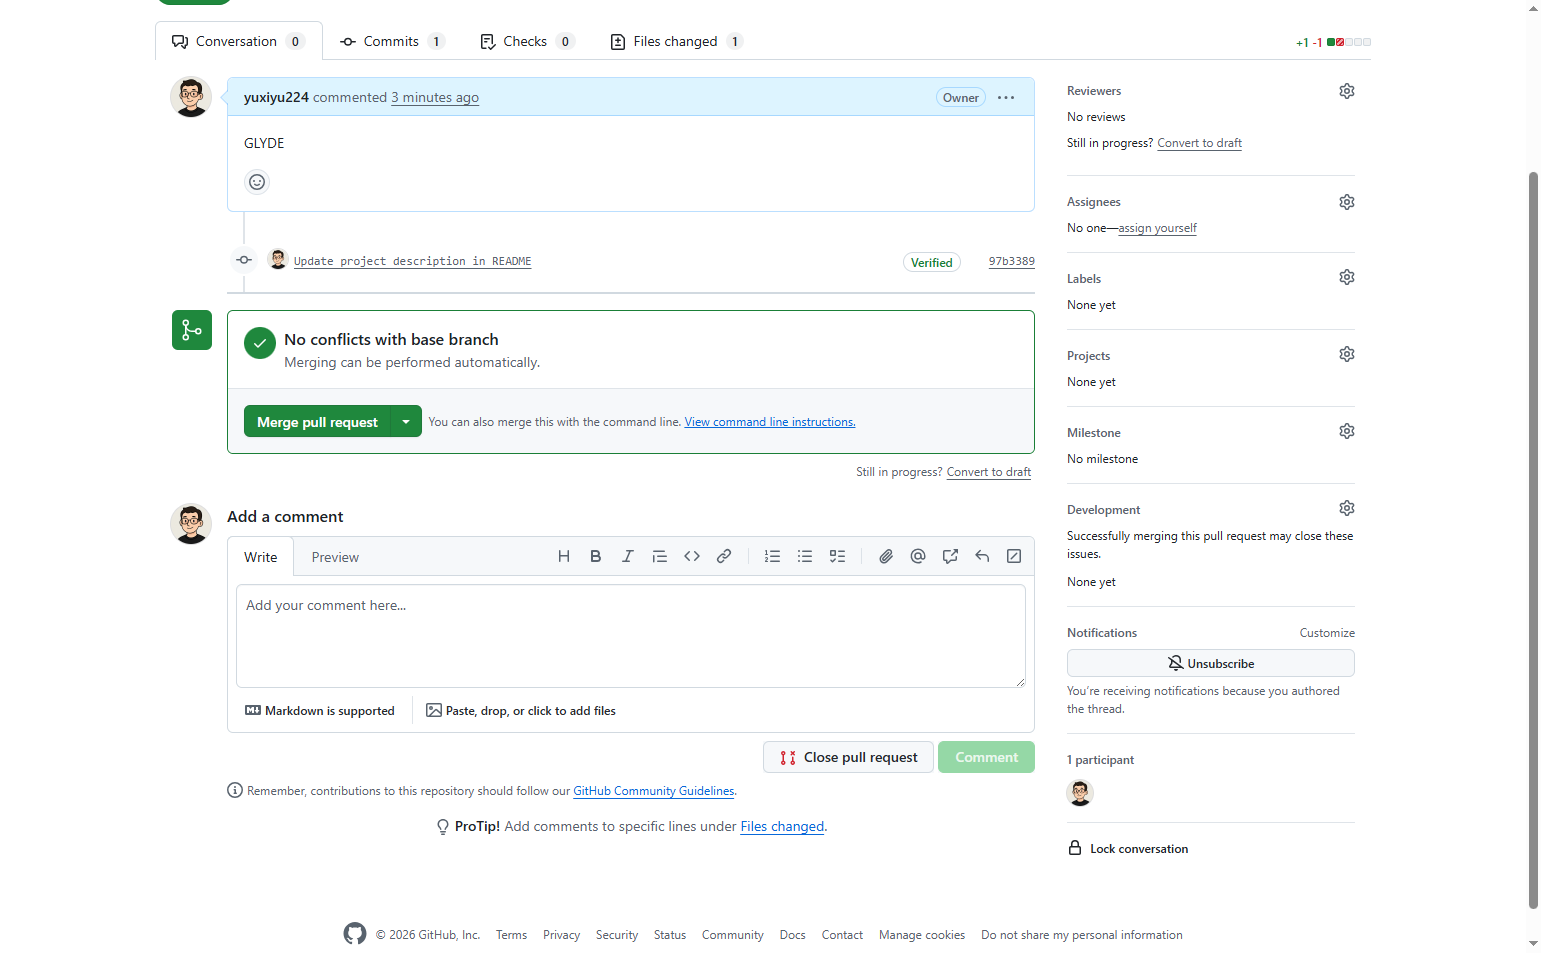Open commit Update project description in README
Viewport: 1541px width, 953px height.
(412, 261)
